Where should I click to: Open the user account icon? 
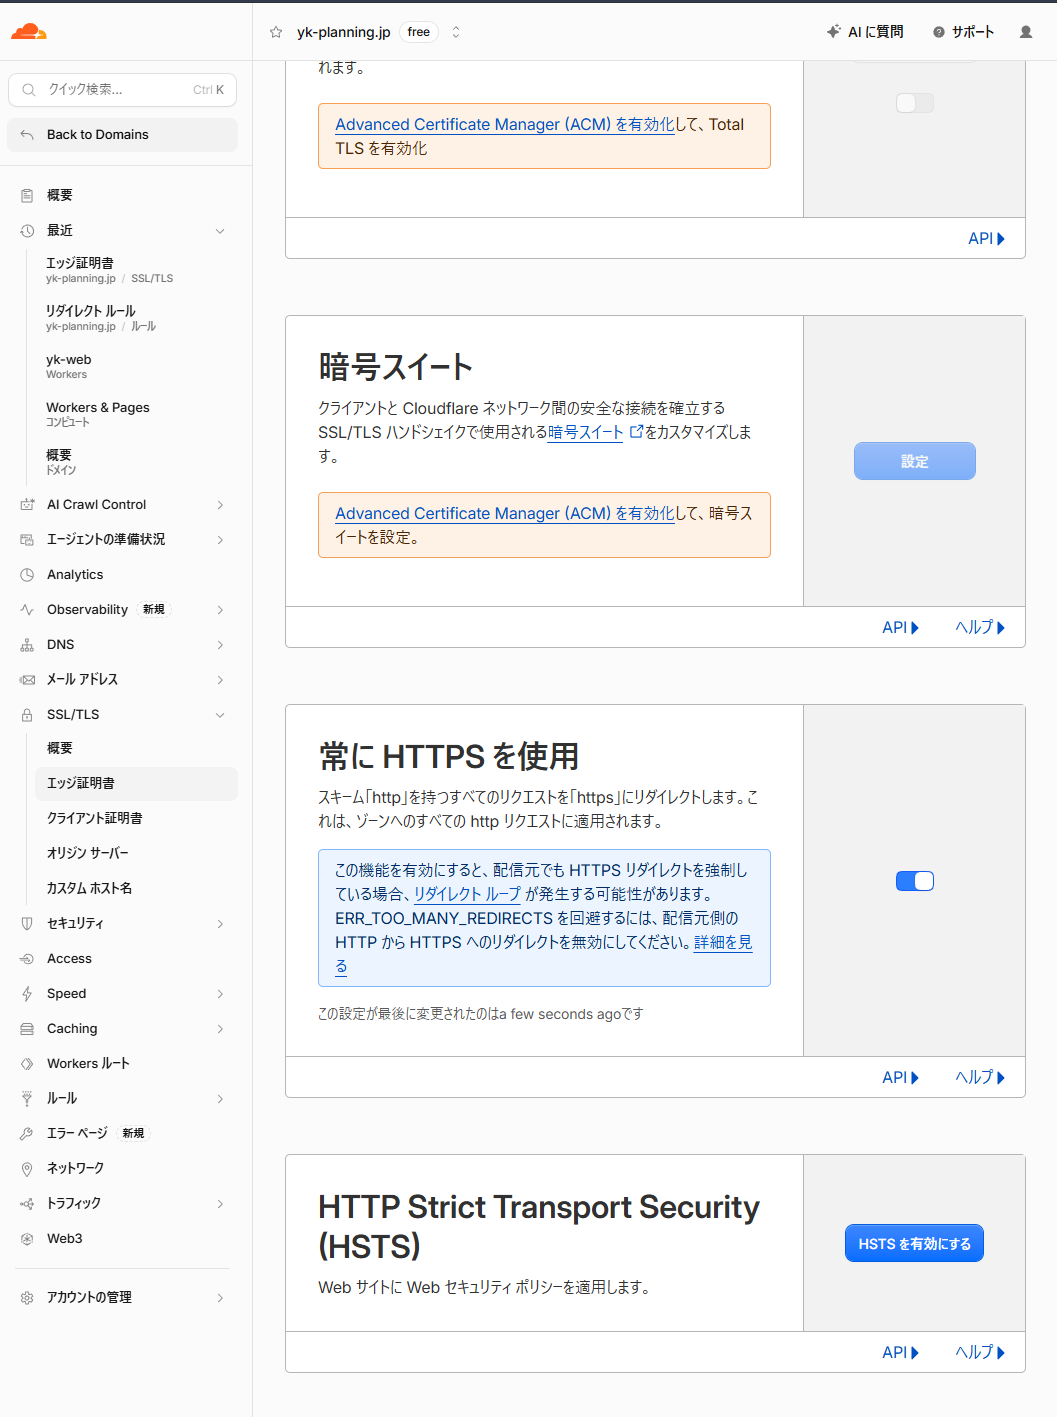pos(1026,32)
